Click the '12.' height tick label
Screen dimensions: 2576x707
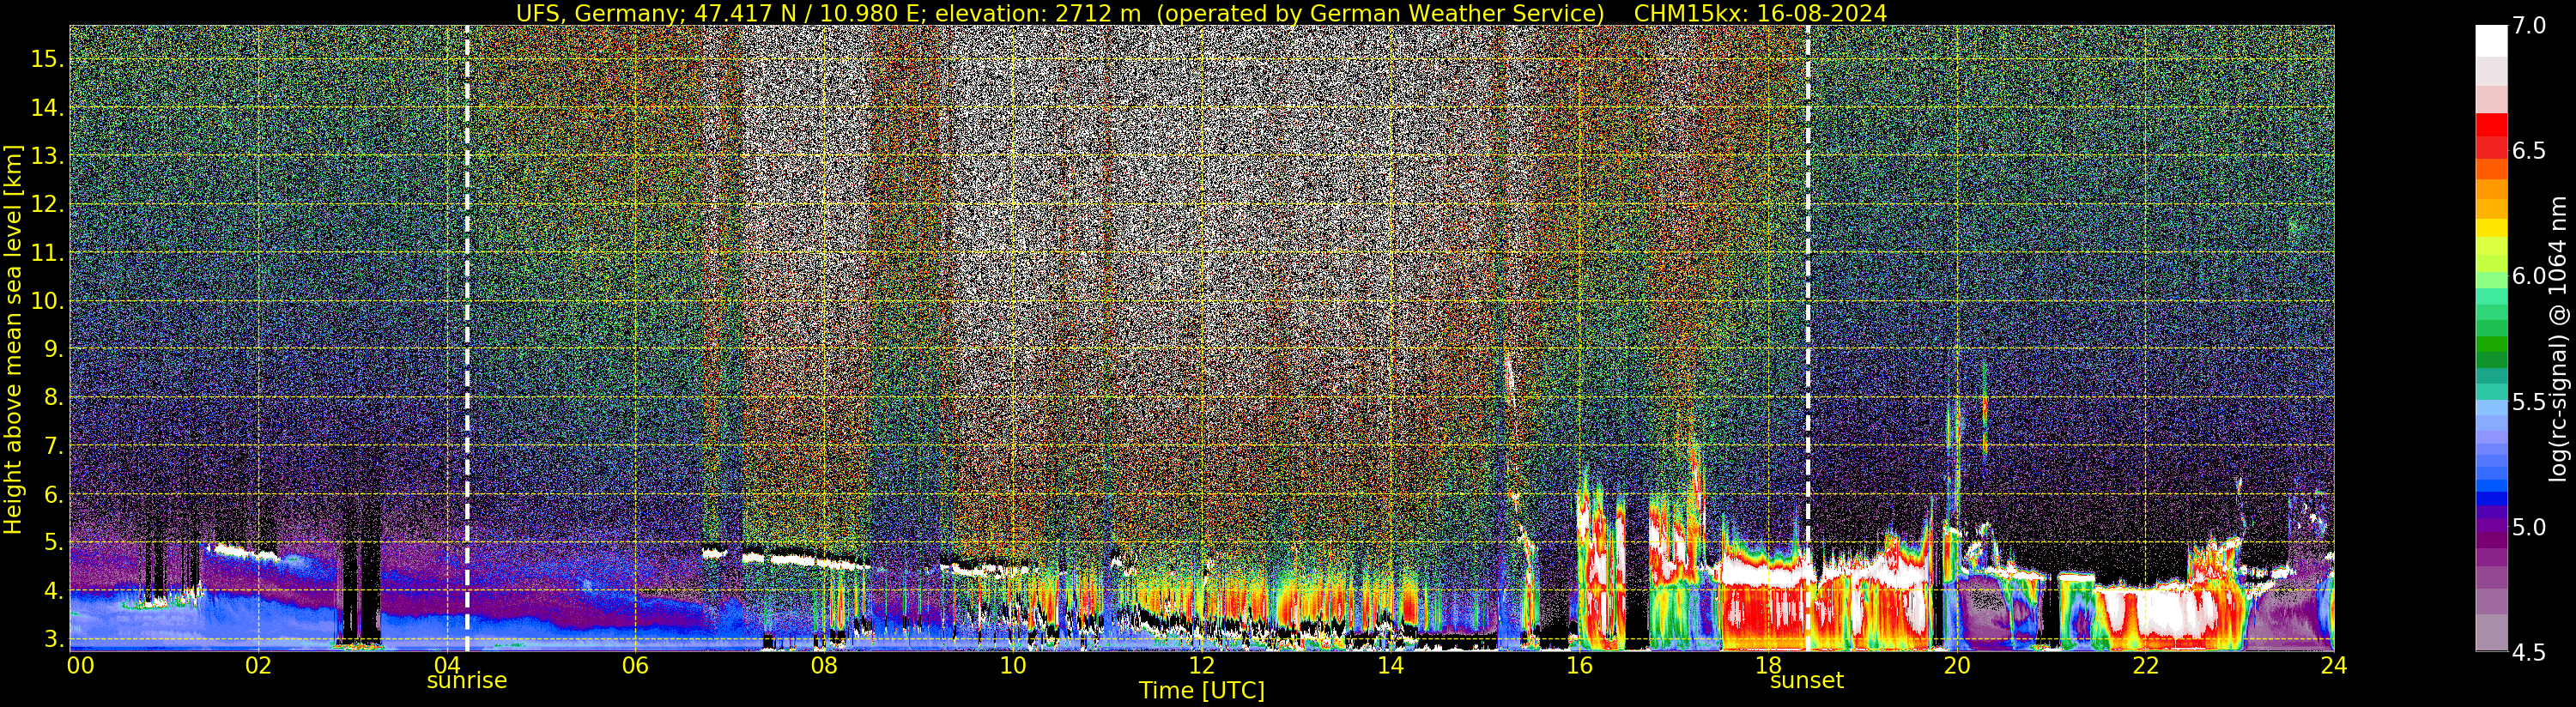pyautogui.click(x=47, y=204)
